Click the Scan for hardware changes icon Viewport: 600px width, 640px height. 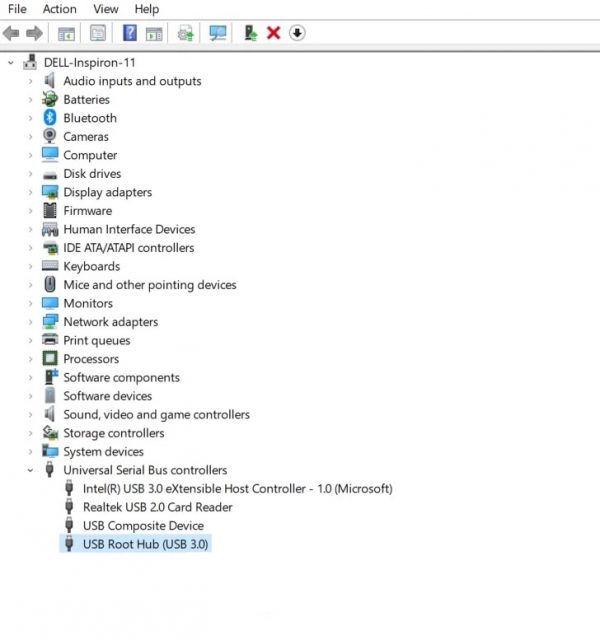coord(217,33)
